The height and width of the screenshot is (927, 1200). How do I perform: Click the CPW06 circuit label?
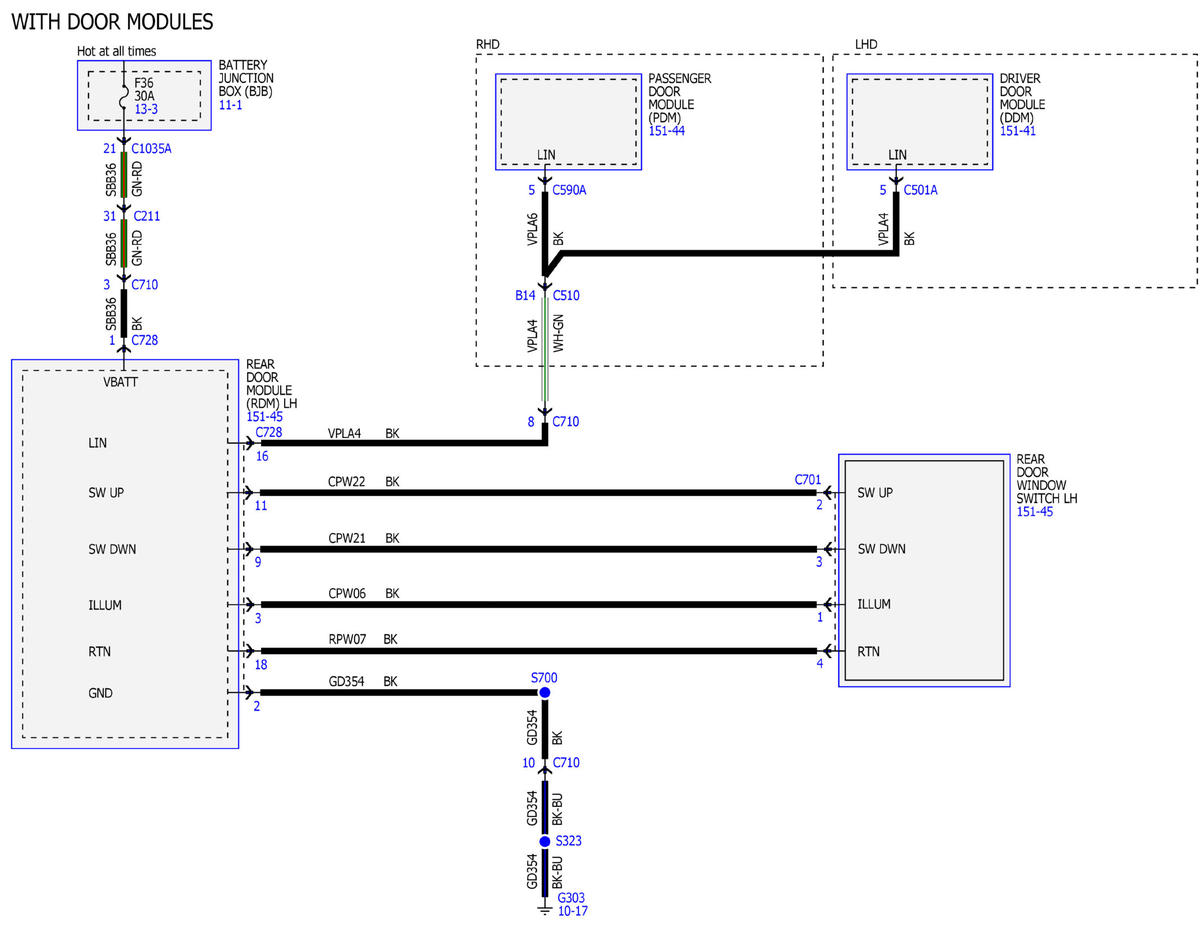[x=347, y=593]
